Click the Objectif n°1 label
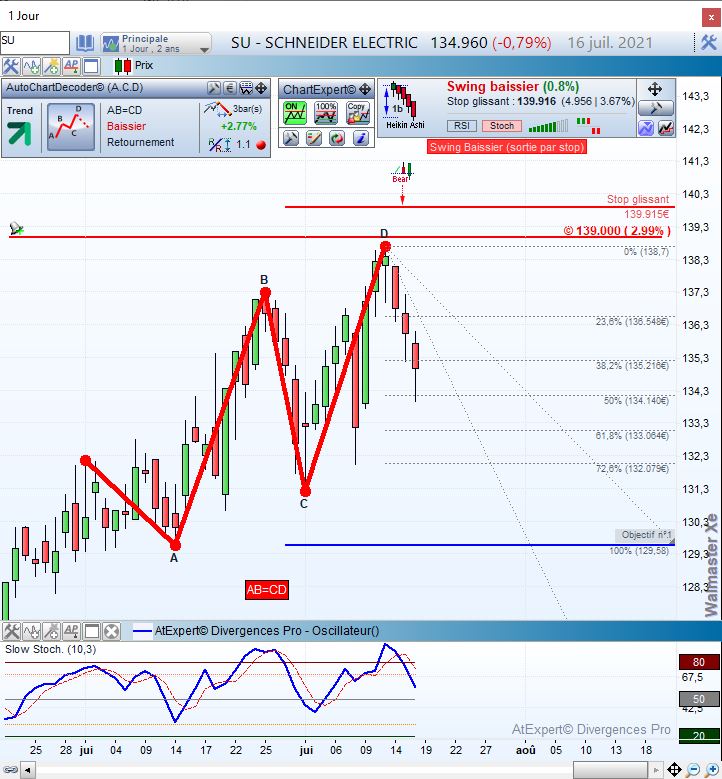The image size is (722, 779). [x=645, y=535]
